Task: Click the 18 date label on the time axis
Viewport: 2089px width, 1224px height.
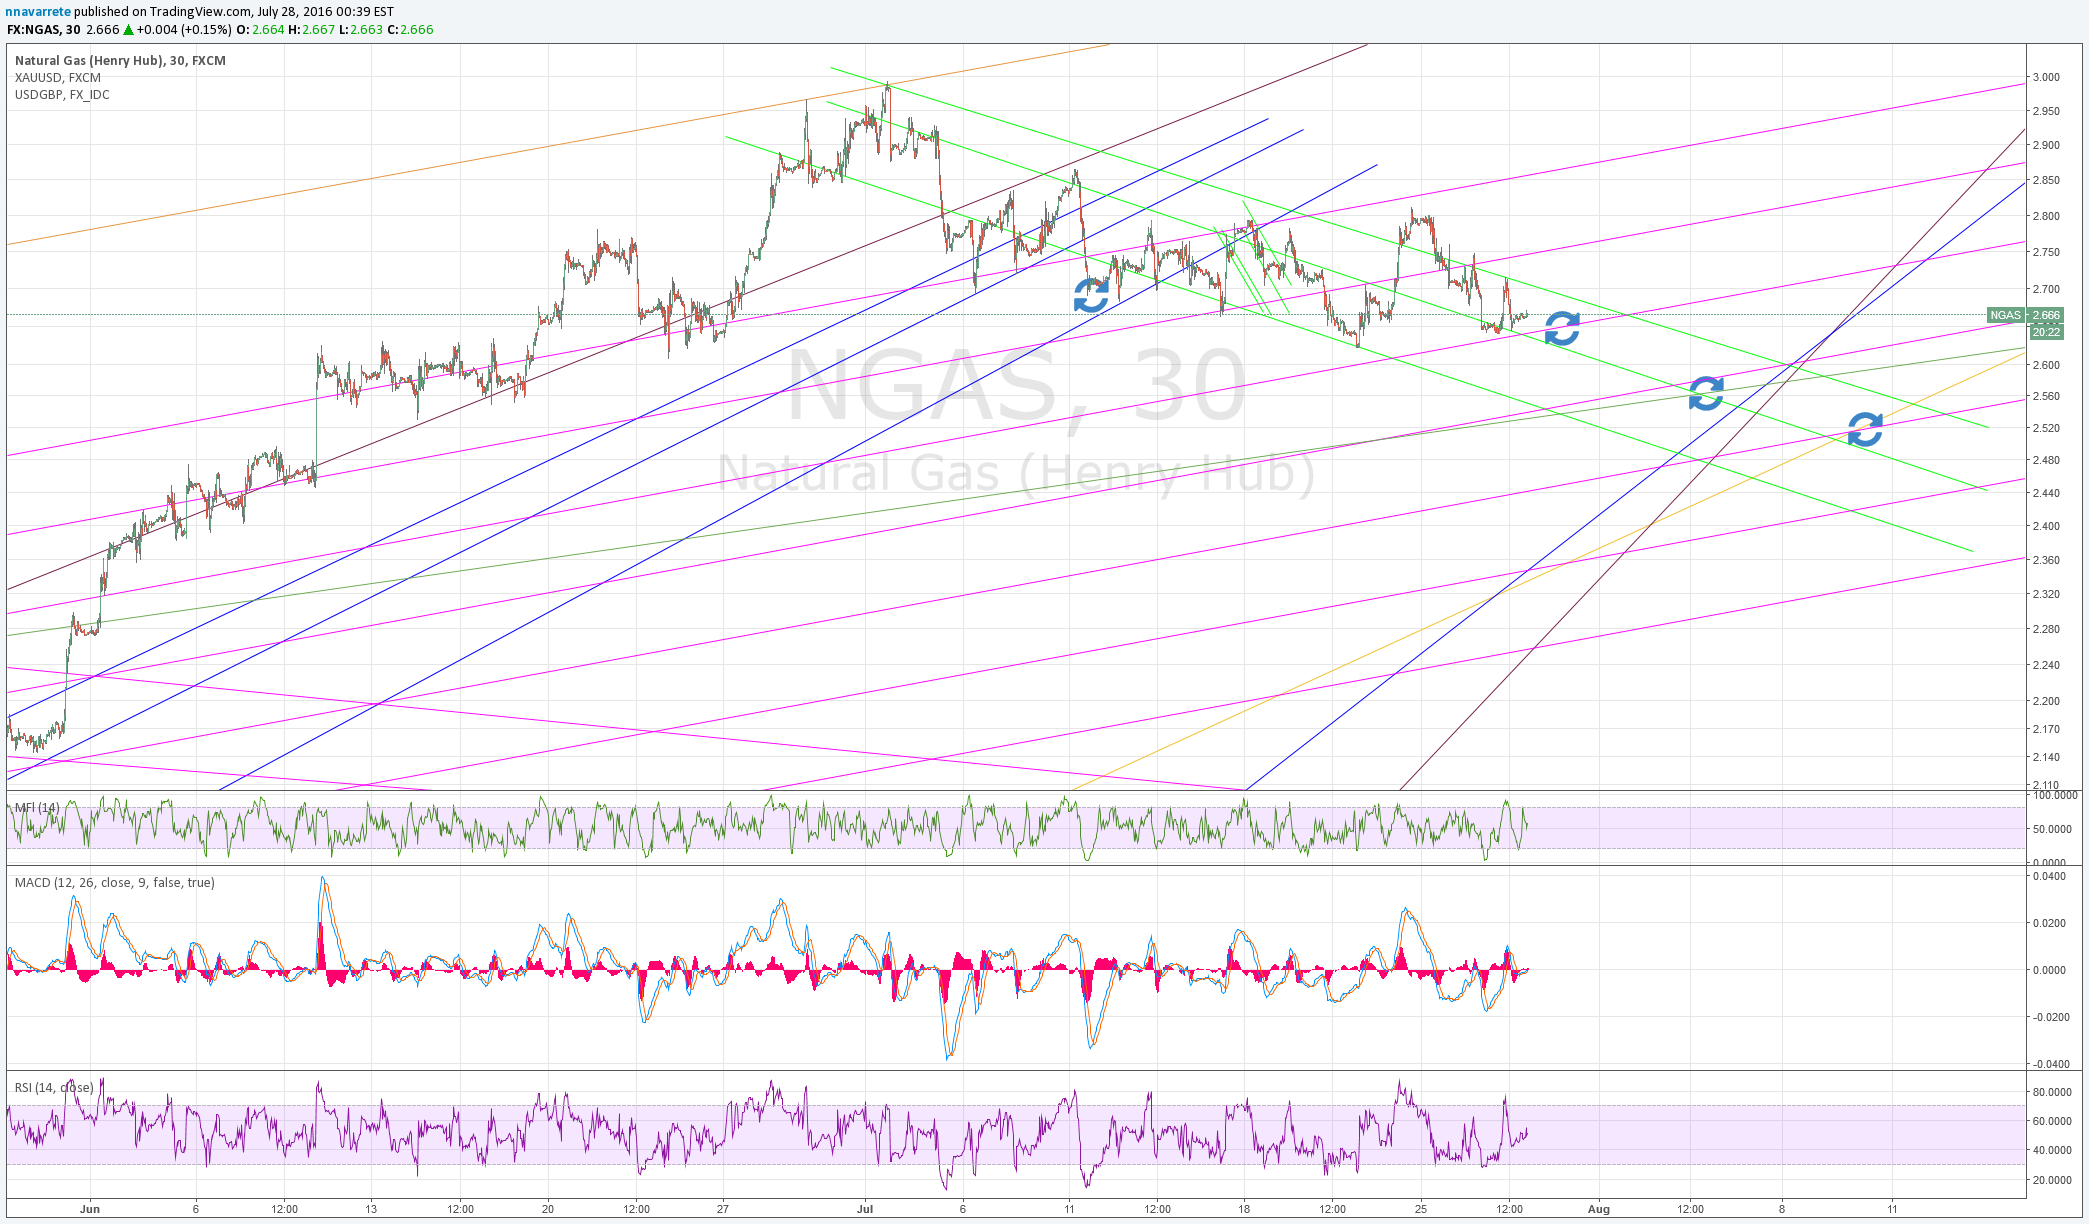Action: [1244, 1209]
